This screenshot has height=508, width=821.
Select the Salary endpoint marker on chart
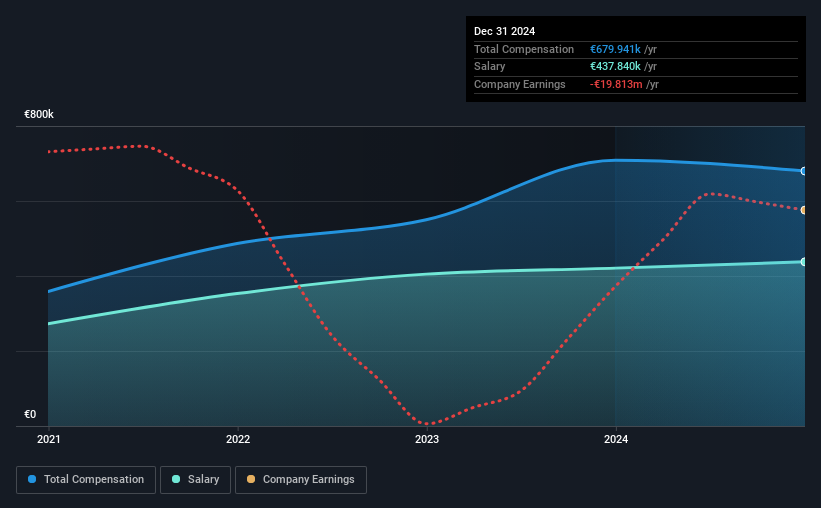803,262
